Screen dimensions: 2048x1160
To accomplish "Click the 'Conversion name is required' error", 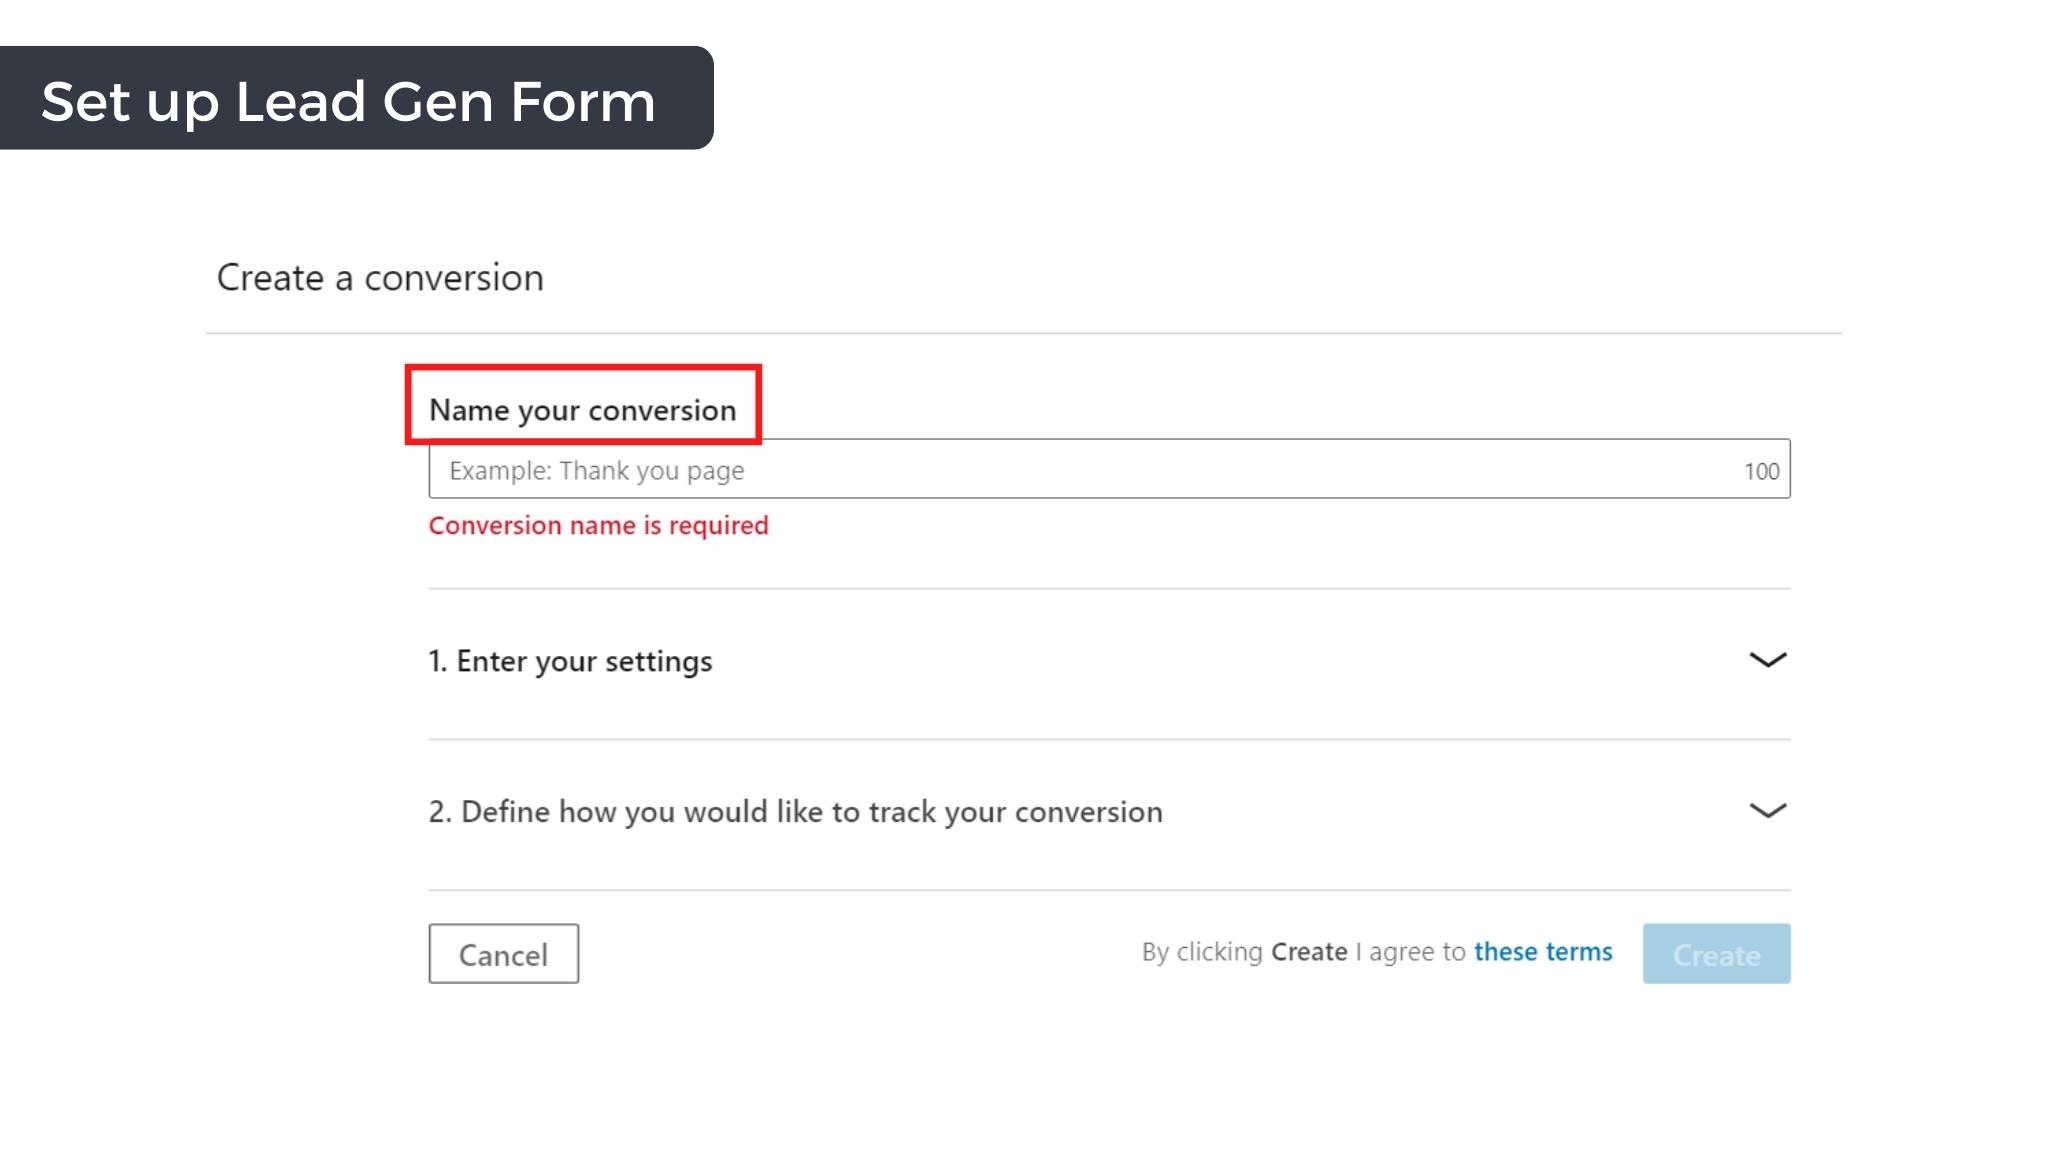I will click(x=598, y=526).
